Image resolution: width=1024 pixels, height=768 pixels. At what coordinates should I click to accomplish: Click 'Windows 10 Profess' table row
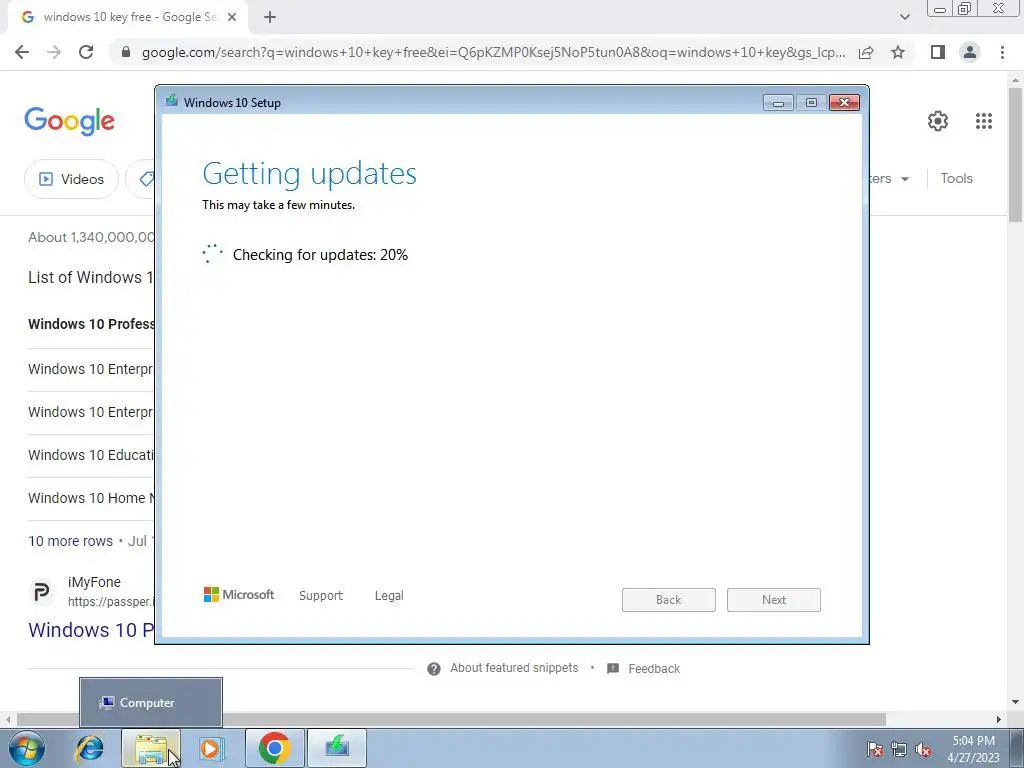[91, 324]
